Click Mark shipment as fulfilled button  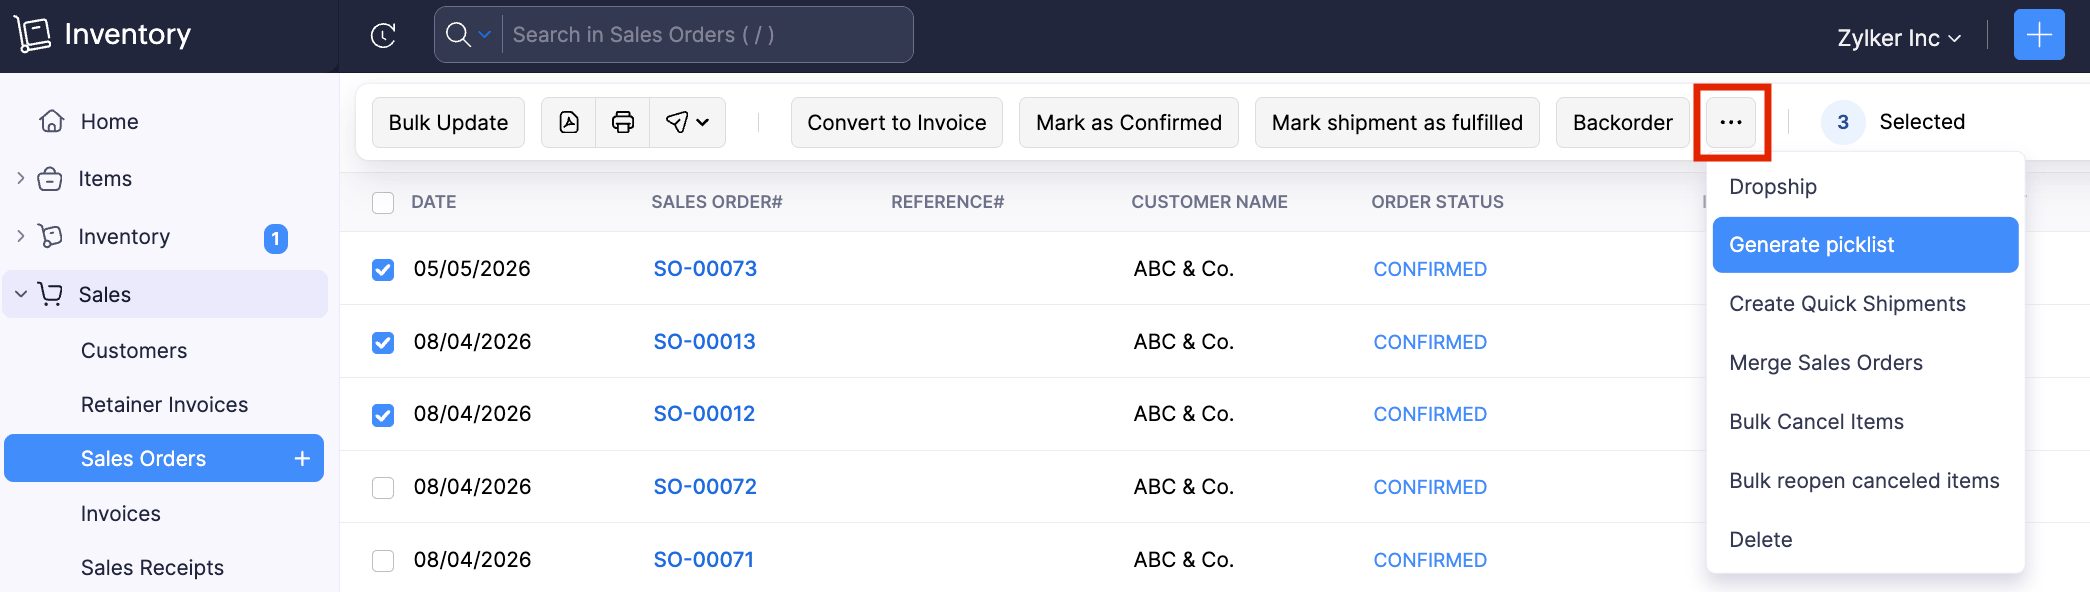pyautogui.click(x=1397, y=122)
